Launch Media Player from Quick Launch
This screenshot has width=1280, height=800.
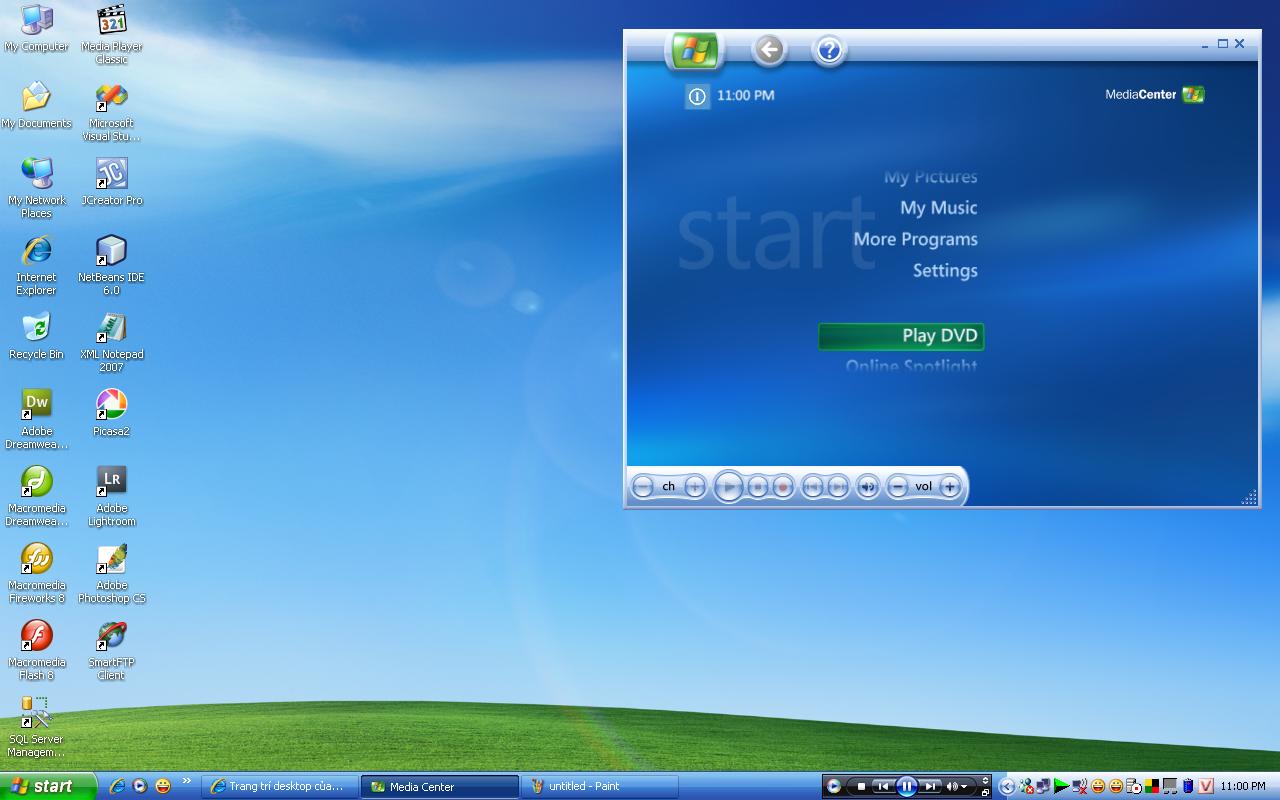tap(140, 786)
